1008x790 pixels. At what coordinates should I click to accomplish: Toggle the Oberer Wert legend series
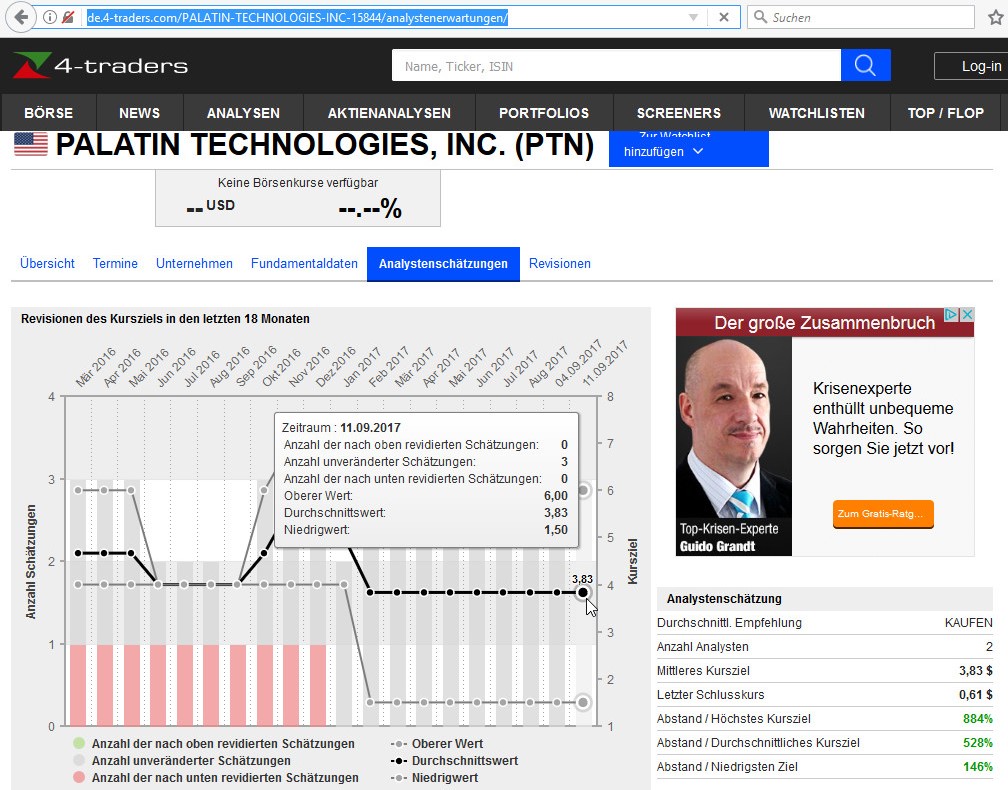coord(437,744)
